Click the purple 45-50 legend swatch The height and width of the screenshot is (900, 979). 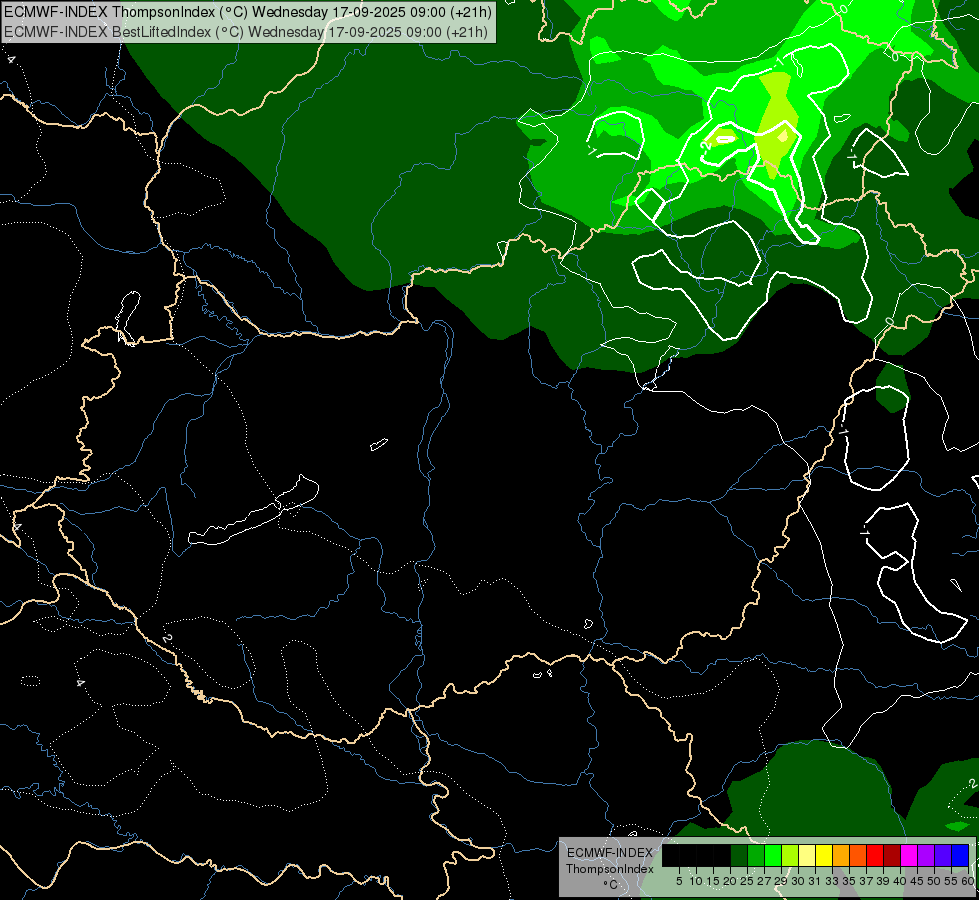pyautogui.click(x=926, y=855)
